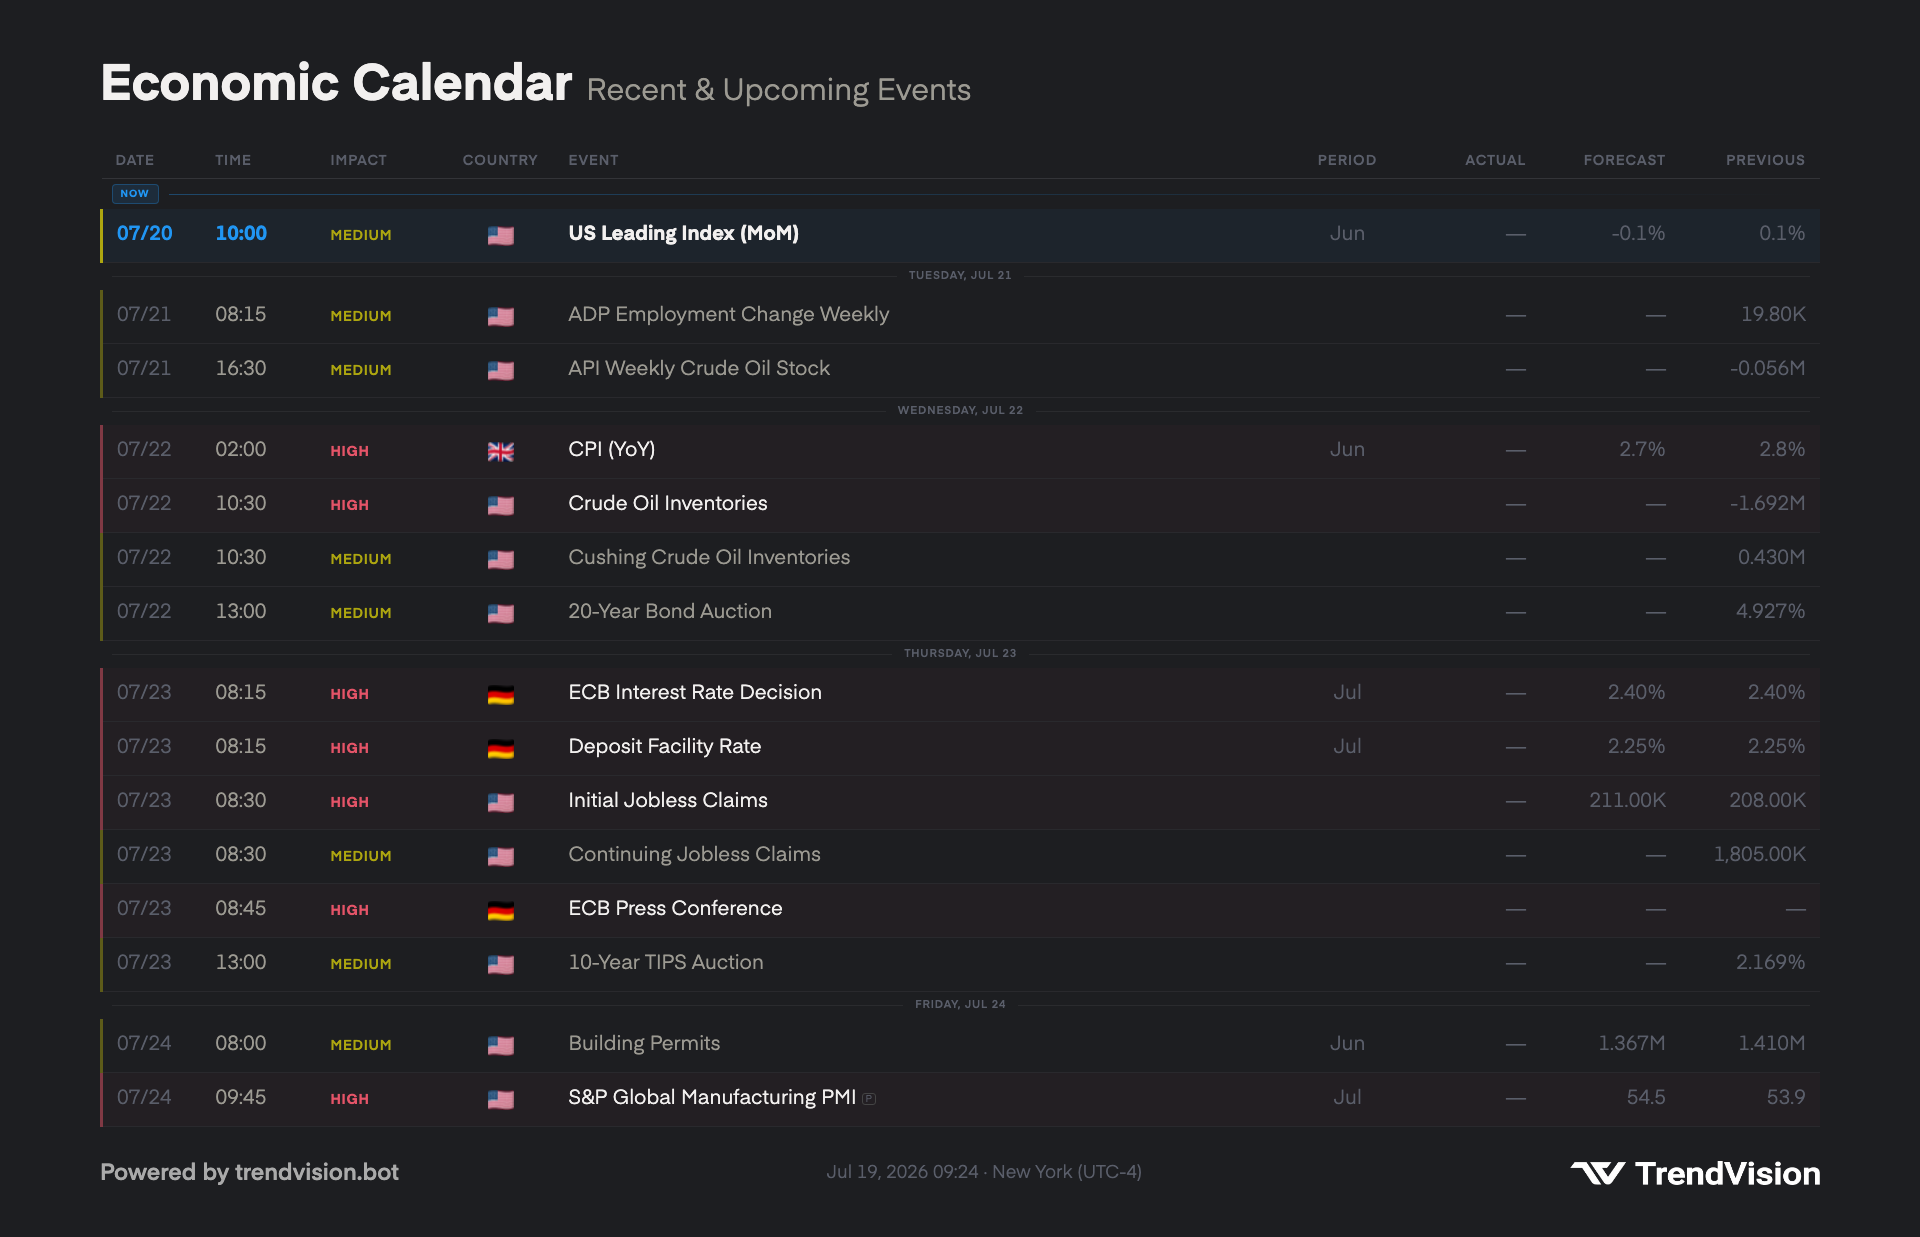Click the FORECAST column header

click(x=1624, y=160)
